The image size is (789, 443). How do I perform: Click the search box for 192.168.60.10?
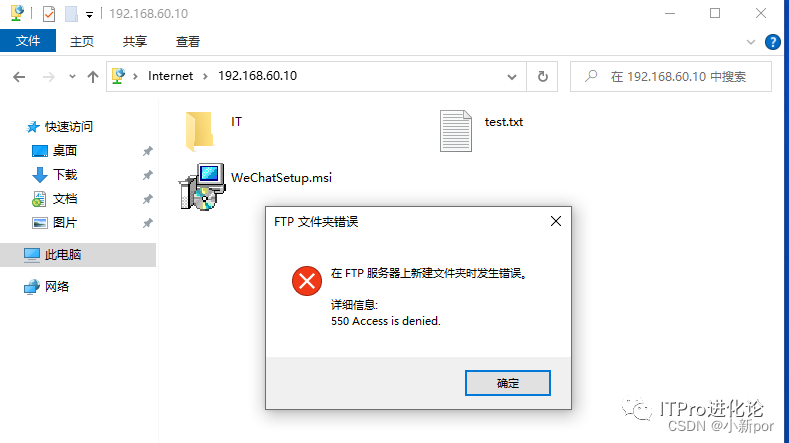(x=670, y=77)
